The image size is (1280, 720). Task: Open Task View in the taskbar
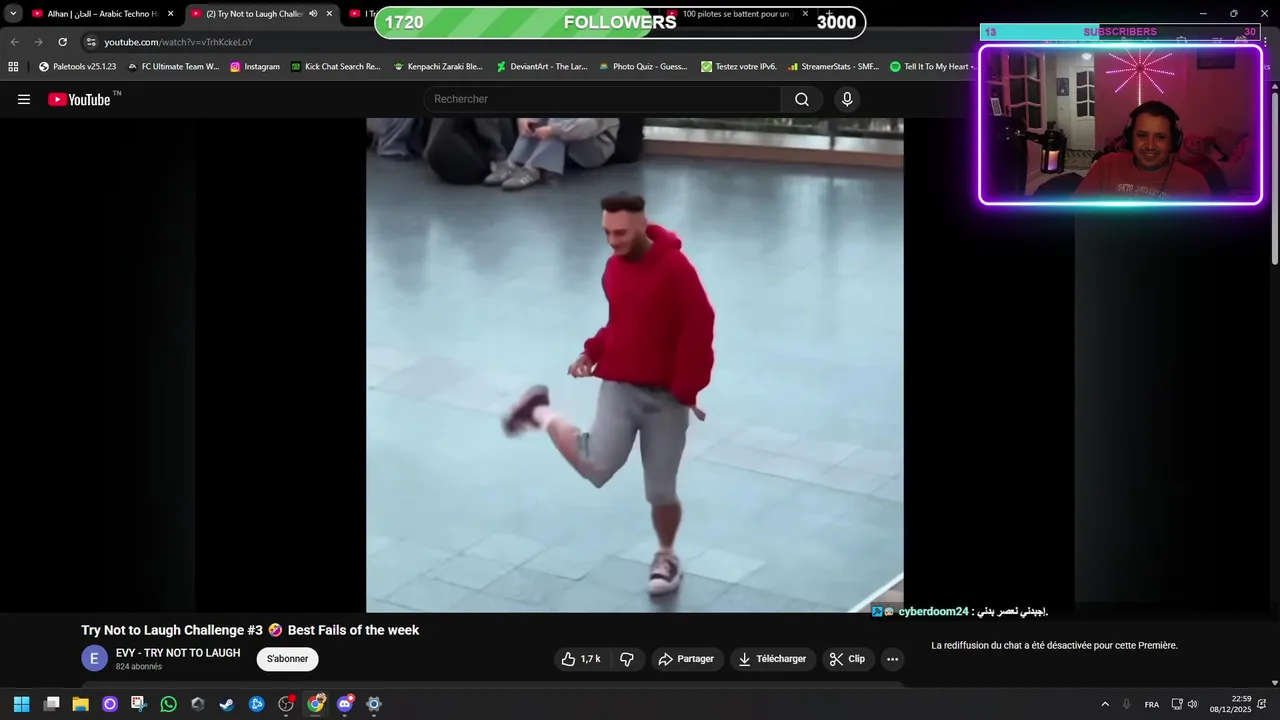pyautogui.click(x=51, y=704)
